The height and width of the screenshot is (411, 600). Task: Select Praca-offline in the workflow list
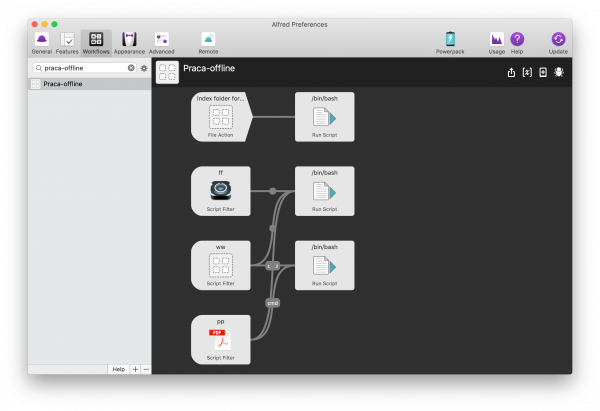tap(90, 84)
